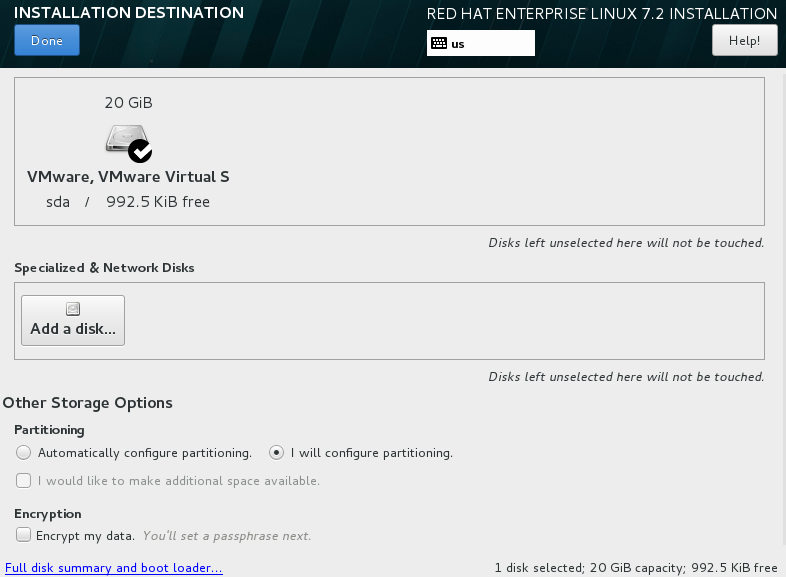The height and width of the screenshot is (577, 786).
Task: Click the "VMware, VMware Virtual S" disk name
Action: [x=128, y=177]
